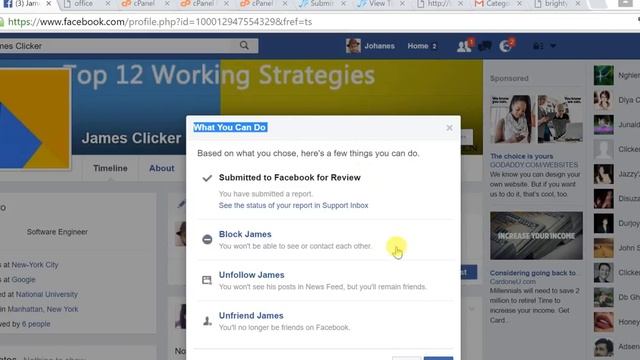Go to Johanes profile link
This screenshot has width=640, height=360.
(379, 46)
